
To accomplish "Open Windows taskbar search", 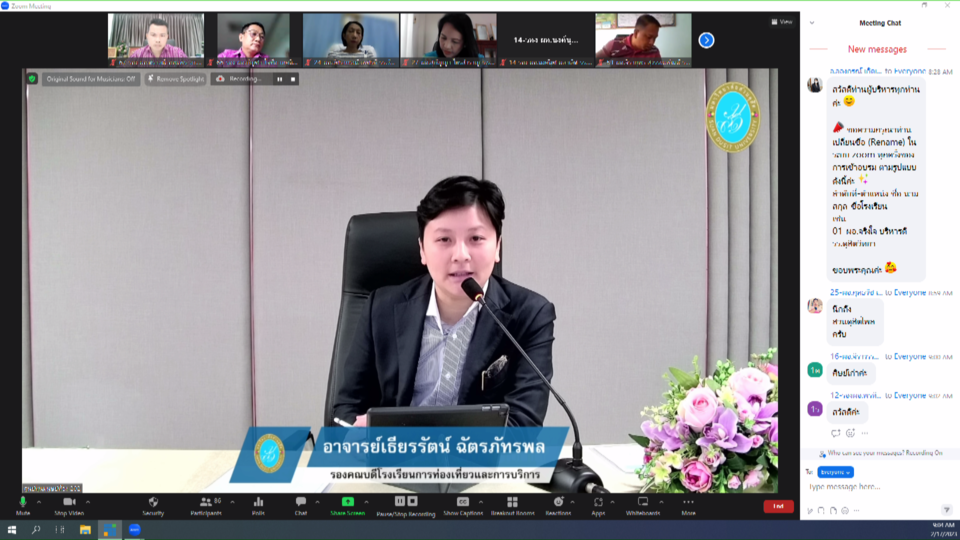I will click(36, 530).
